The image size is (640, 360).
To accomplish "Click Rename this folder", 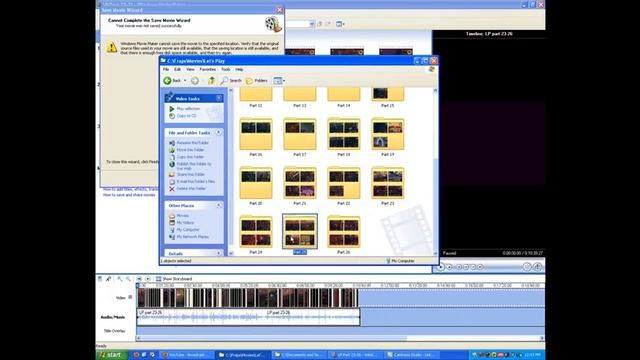I will tap(192, 143).
